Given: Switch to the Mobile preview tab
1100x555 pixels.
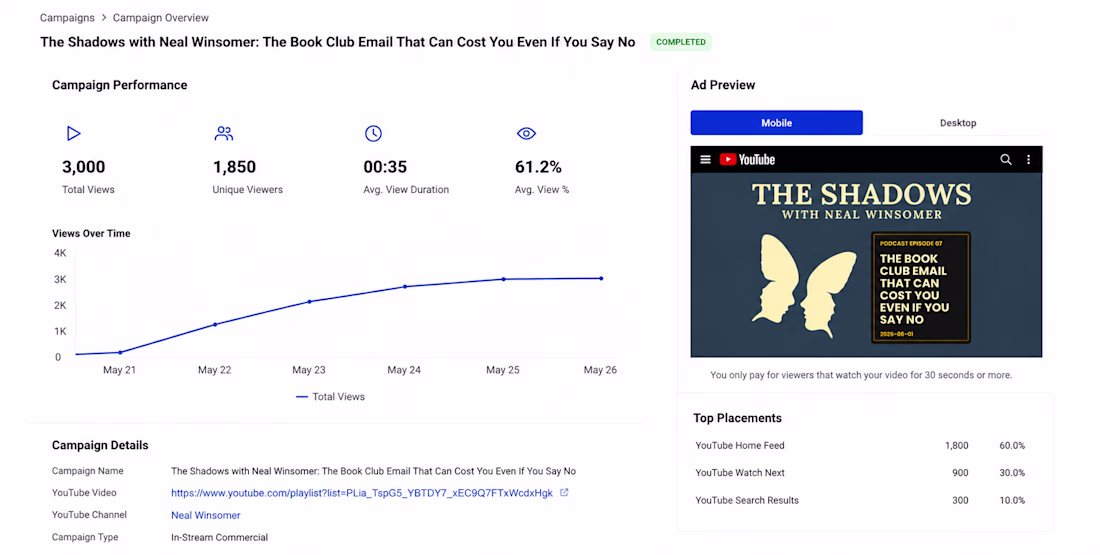Looking at the screenshot, I should pyautogui.click(x=777, y=123).
